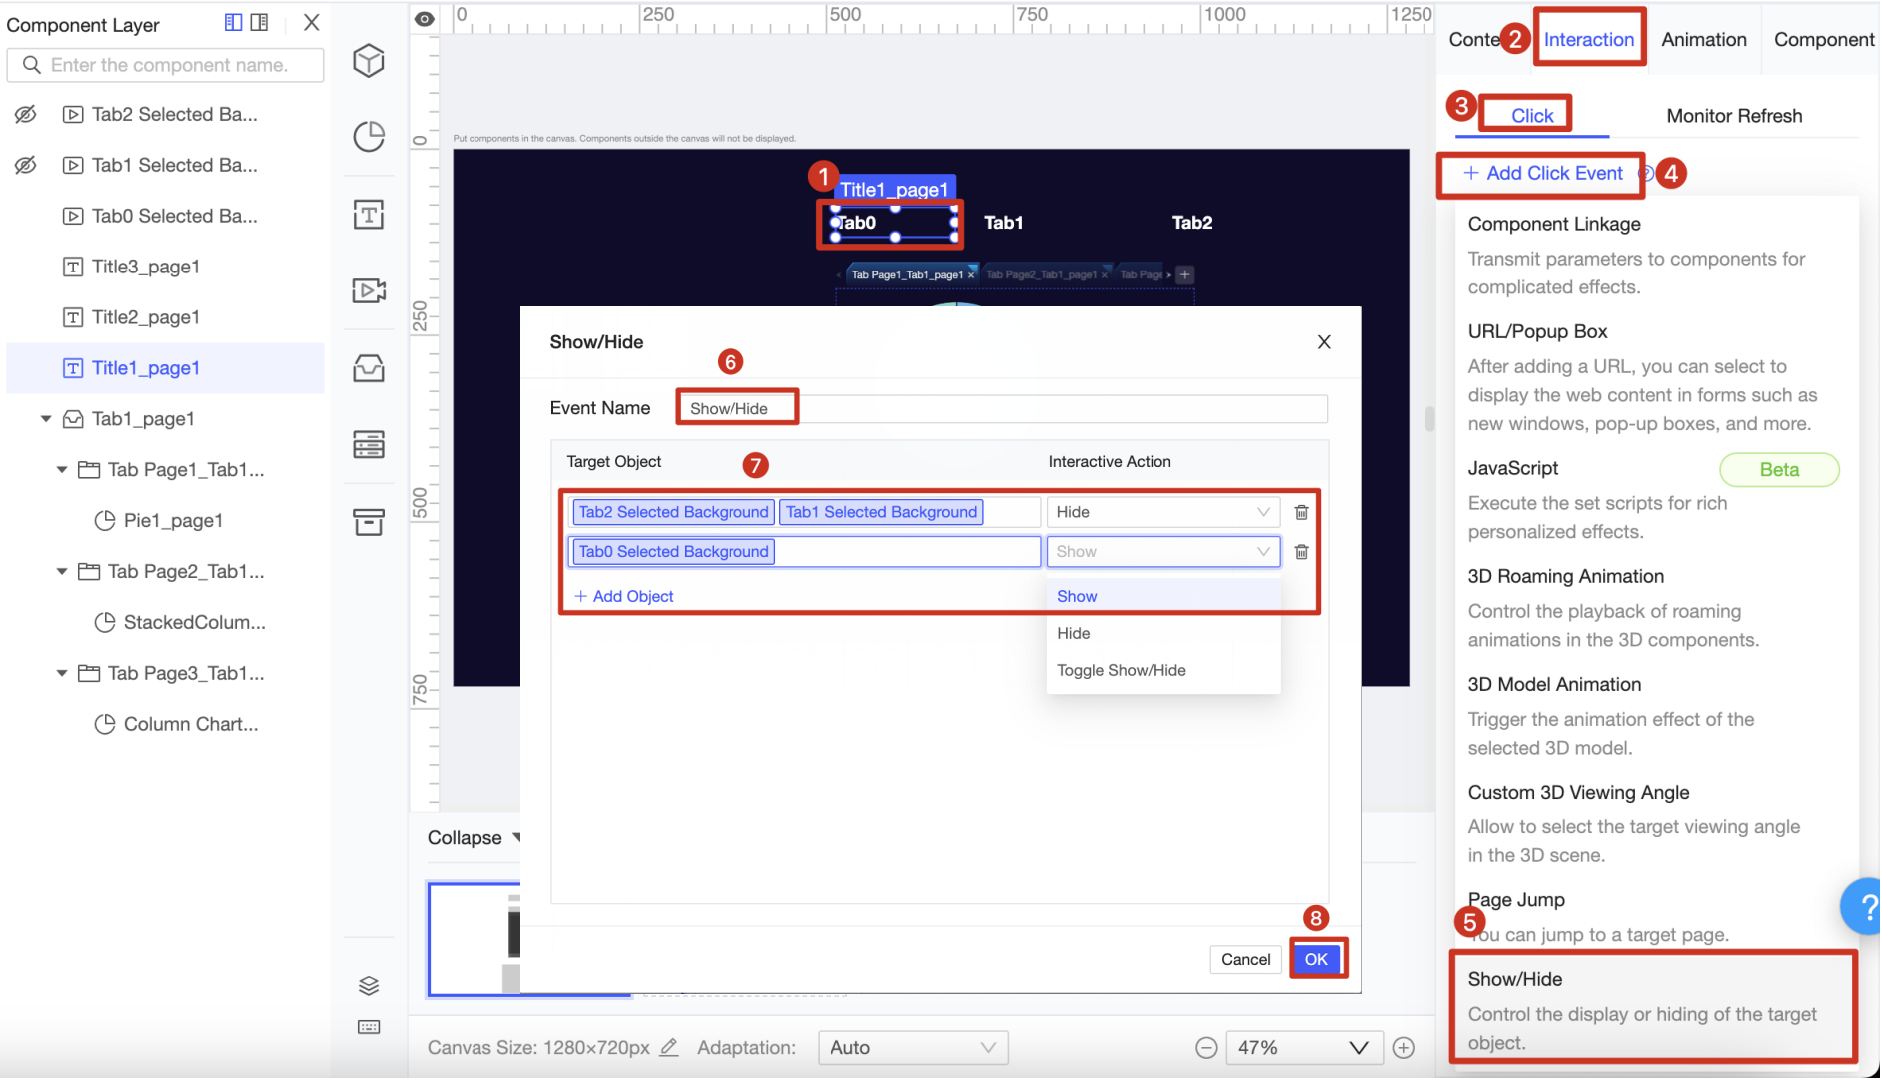Open the layers stack icon
This screenshot has width=1882, height=1080.
pos(369,986)
